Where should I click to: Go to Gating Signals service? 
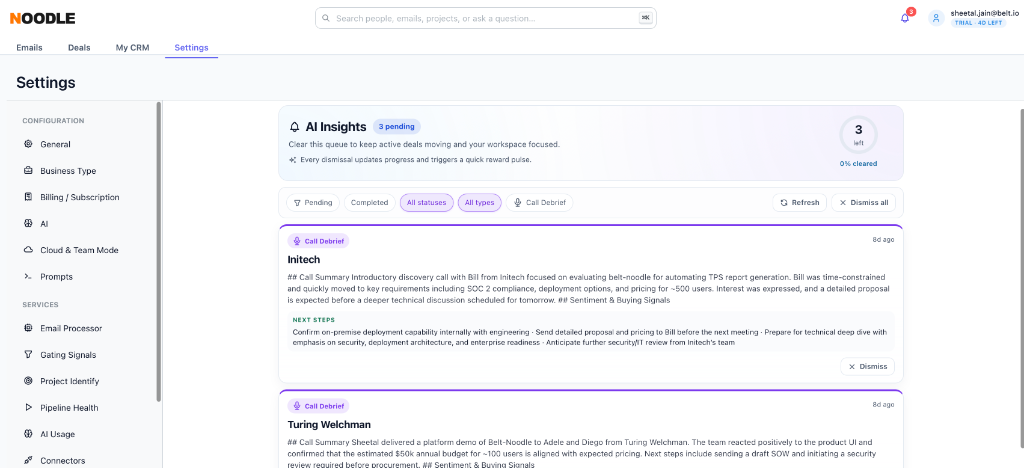[x=68, y=355]
